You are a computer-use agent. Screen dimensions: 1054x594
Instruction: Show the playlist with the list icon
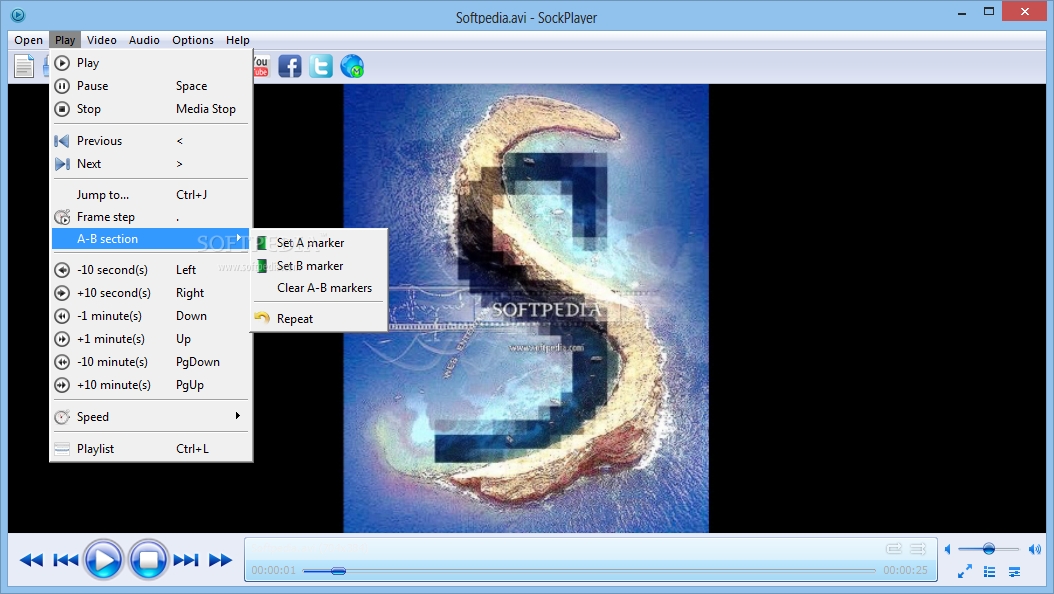tap(989, 571)
